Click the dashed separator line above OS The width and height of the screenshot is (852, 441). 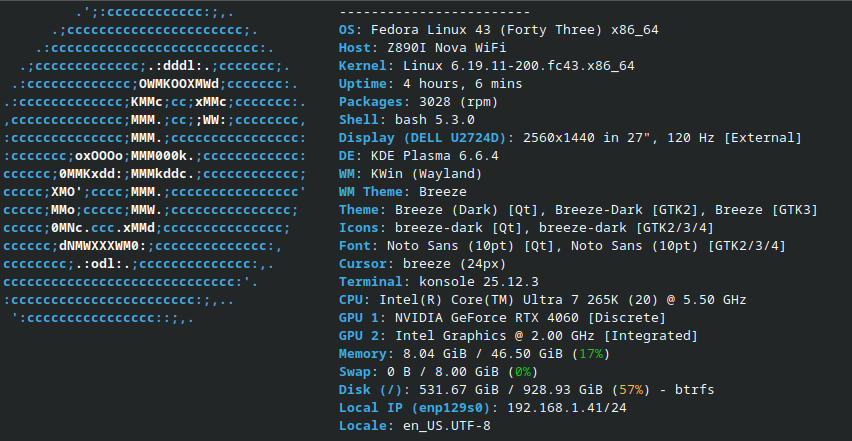tap(435, 12)
